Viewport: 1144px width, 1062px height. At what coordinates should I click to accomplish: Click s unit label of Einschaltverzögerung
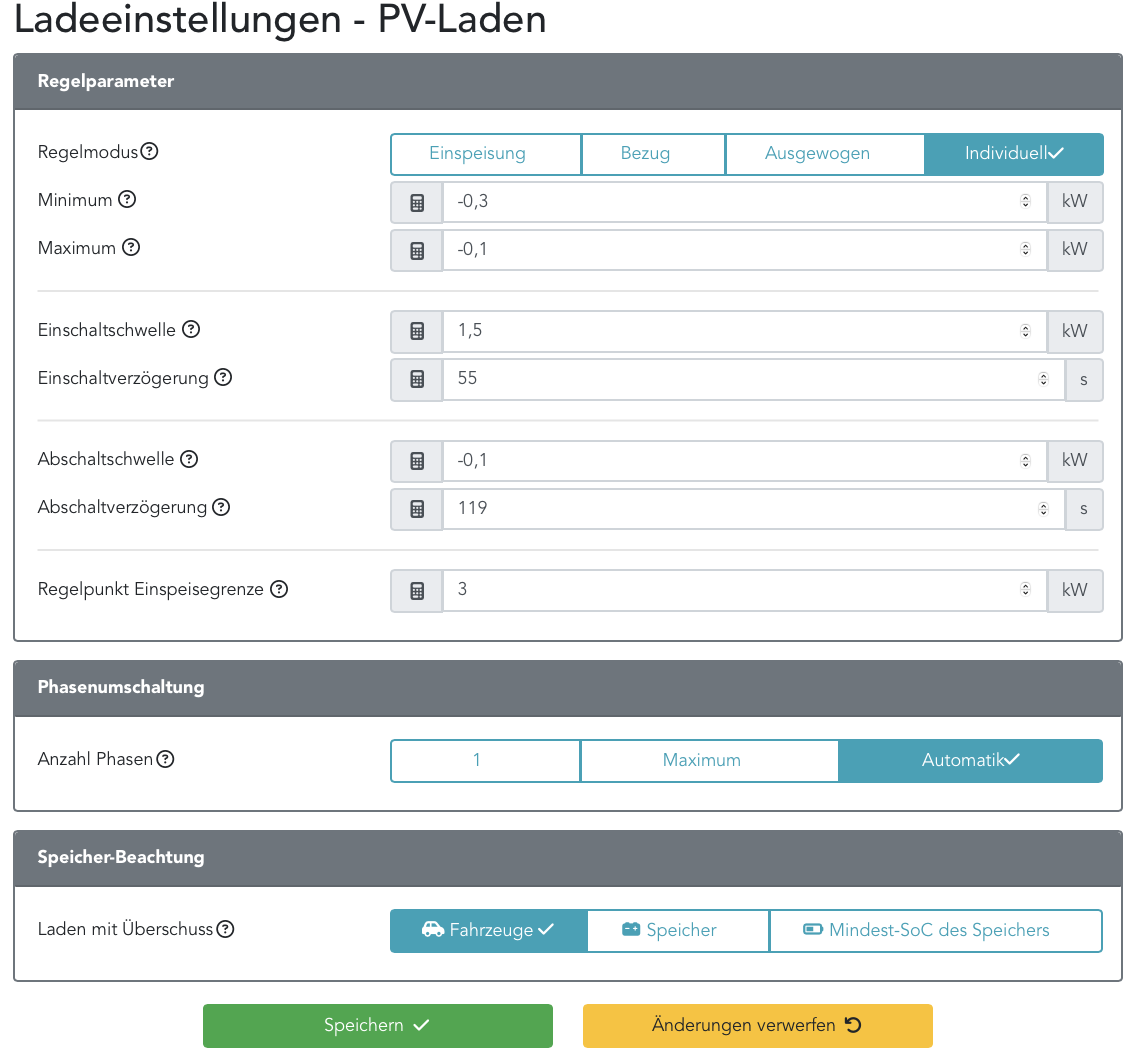(x=1084, y=379)
